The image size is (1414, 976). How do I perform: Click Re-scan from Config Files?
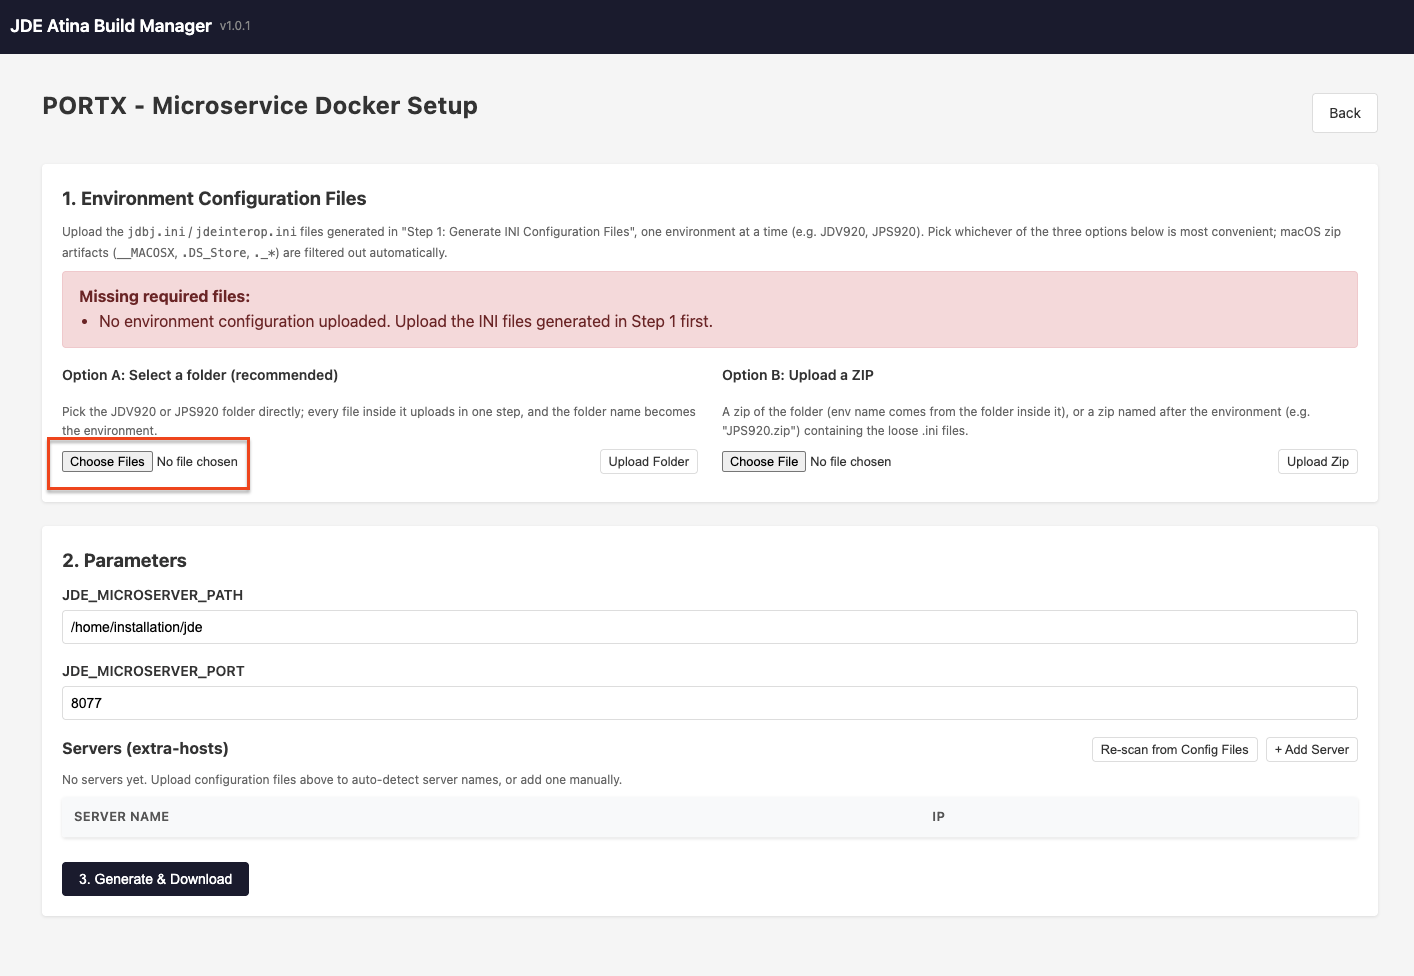coord(1174,749)
